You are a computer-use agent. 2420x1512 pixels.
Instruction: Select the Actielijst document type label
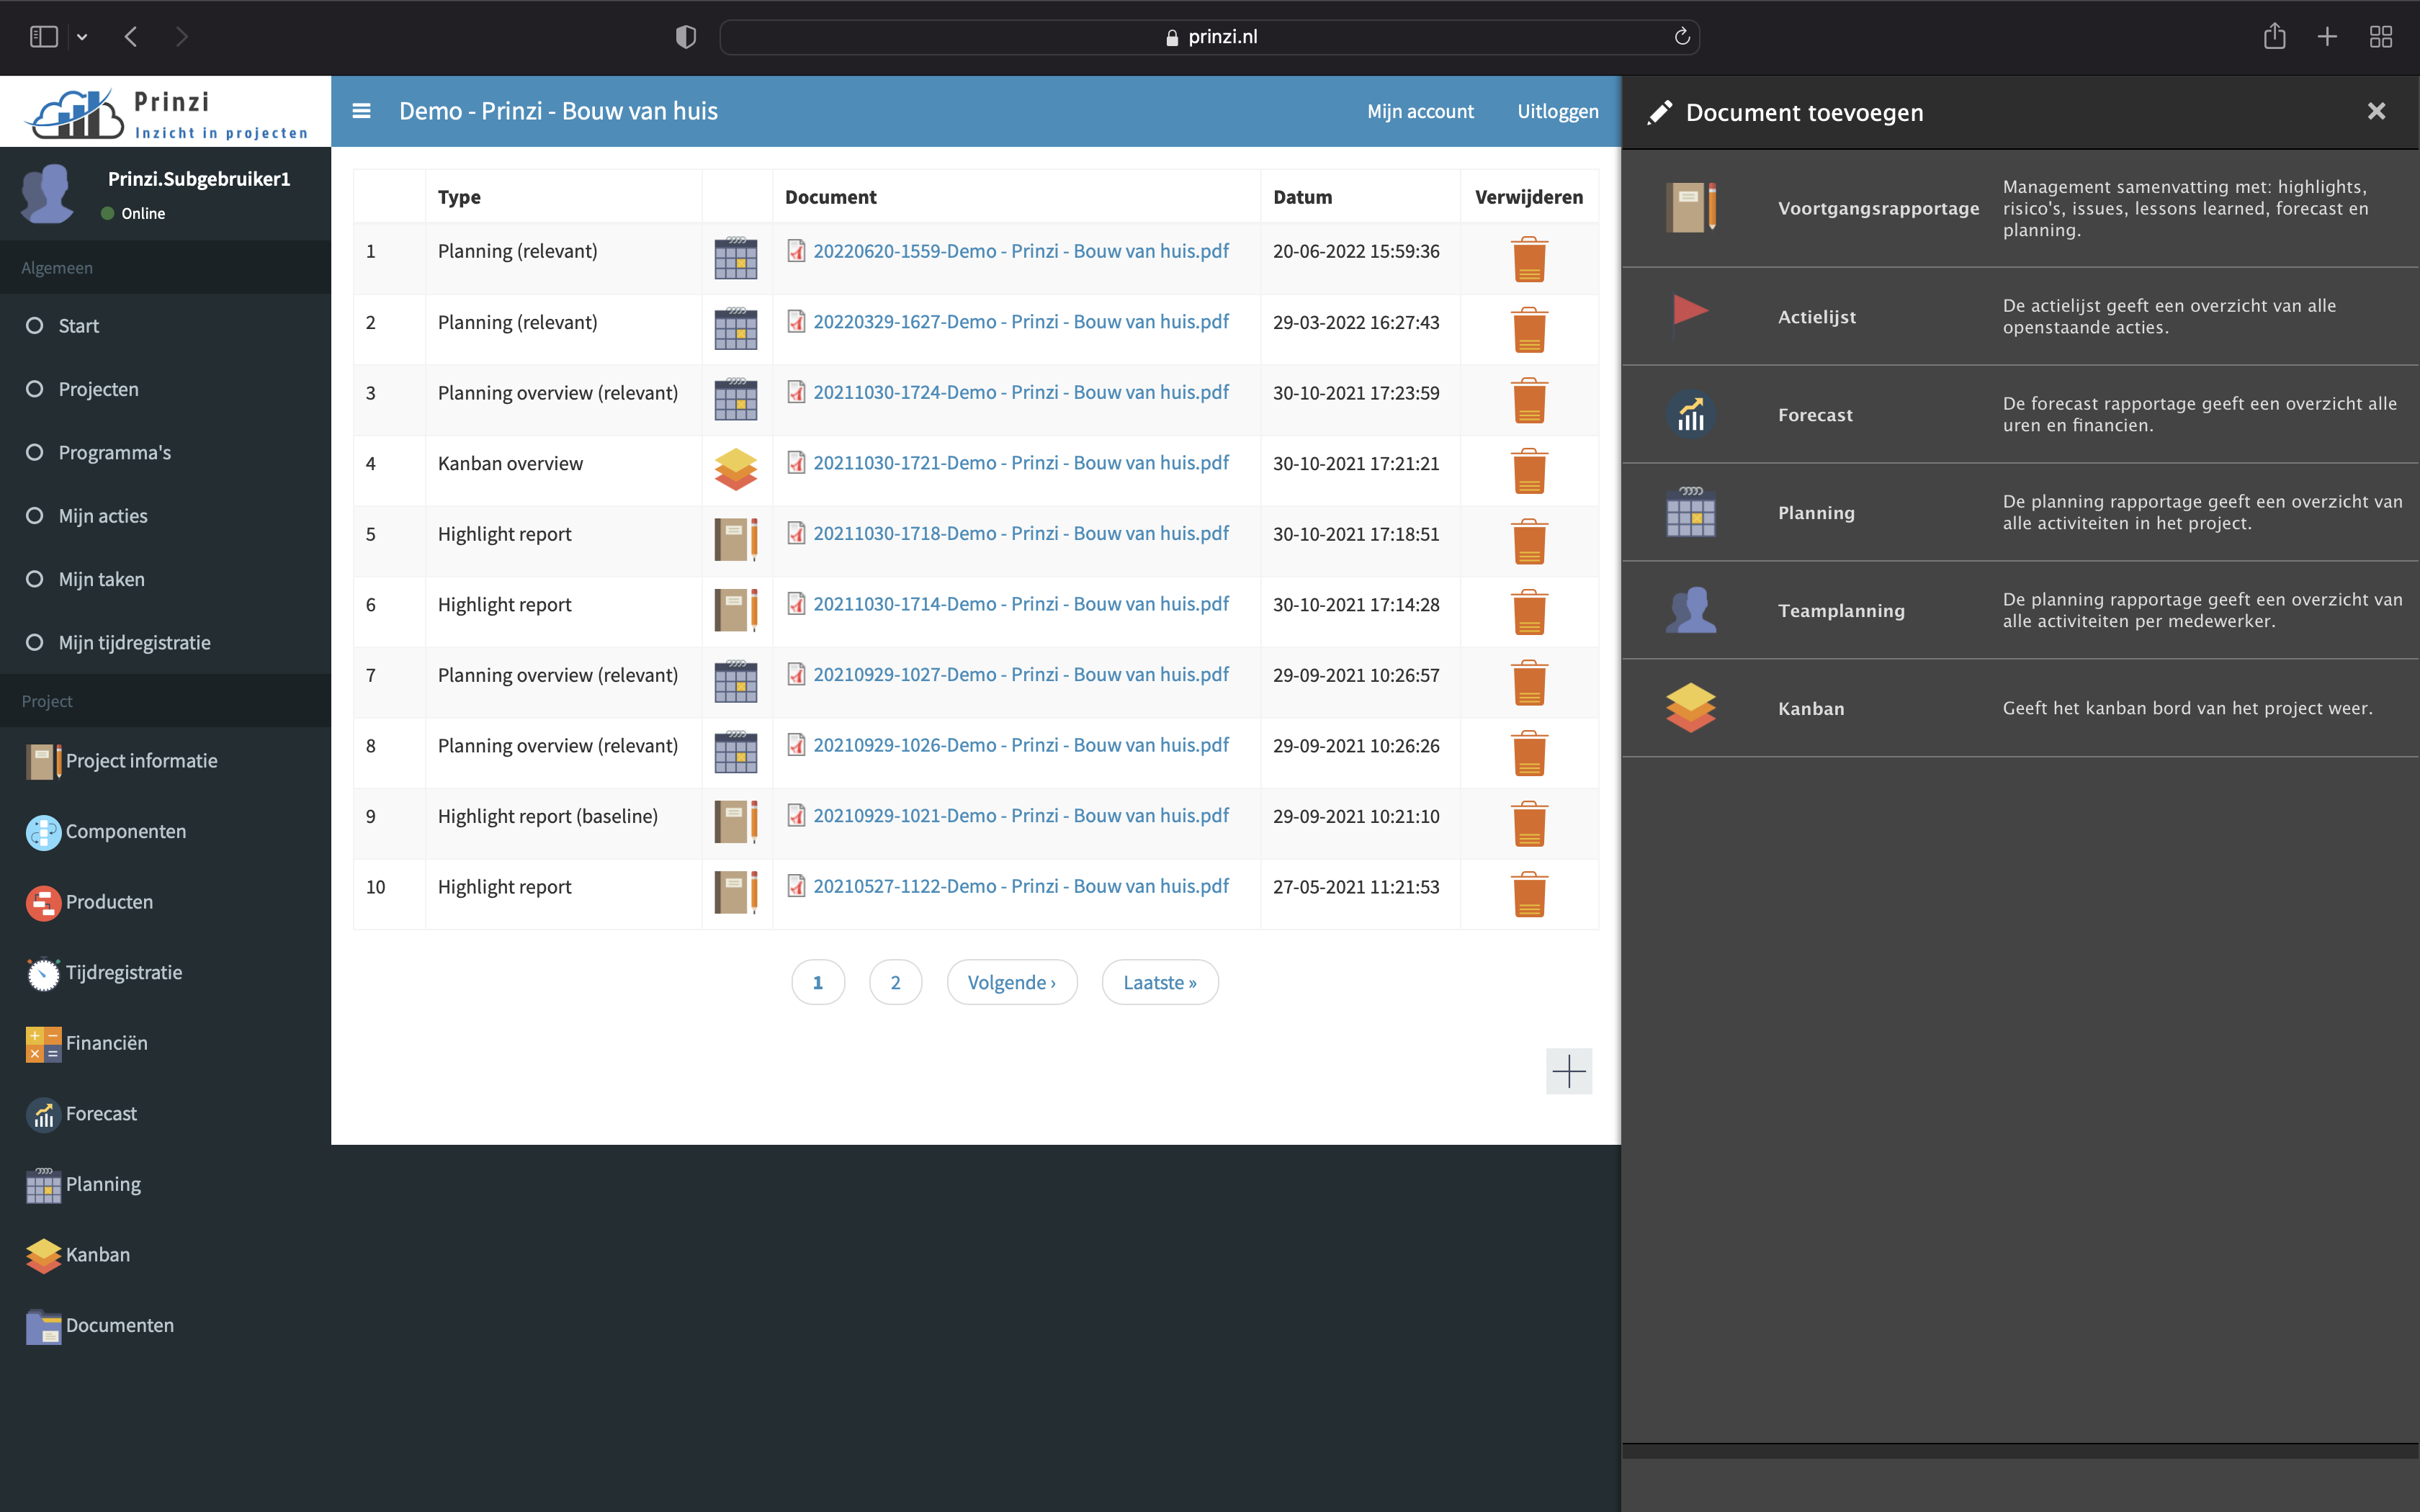[1817, 317]
